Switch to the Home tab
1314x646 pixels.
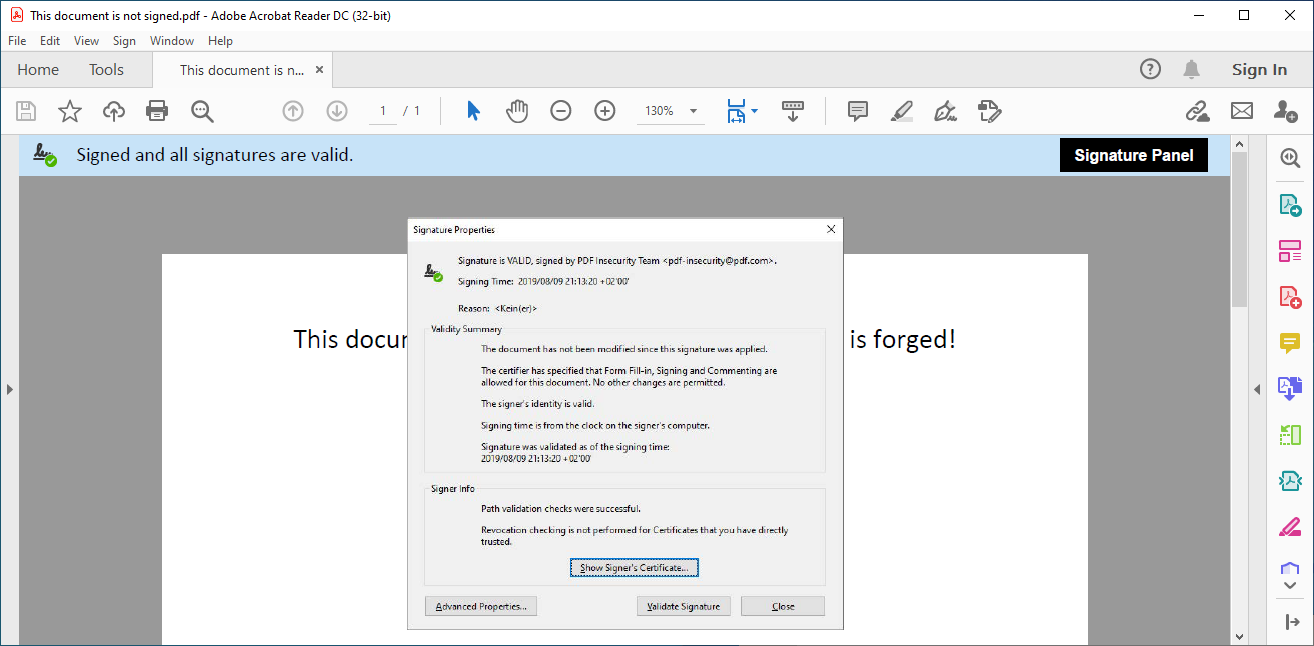[x=38, y=70]
